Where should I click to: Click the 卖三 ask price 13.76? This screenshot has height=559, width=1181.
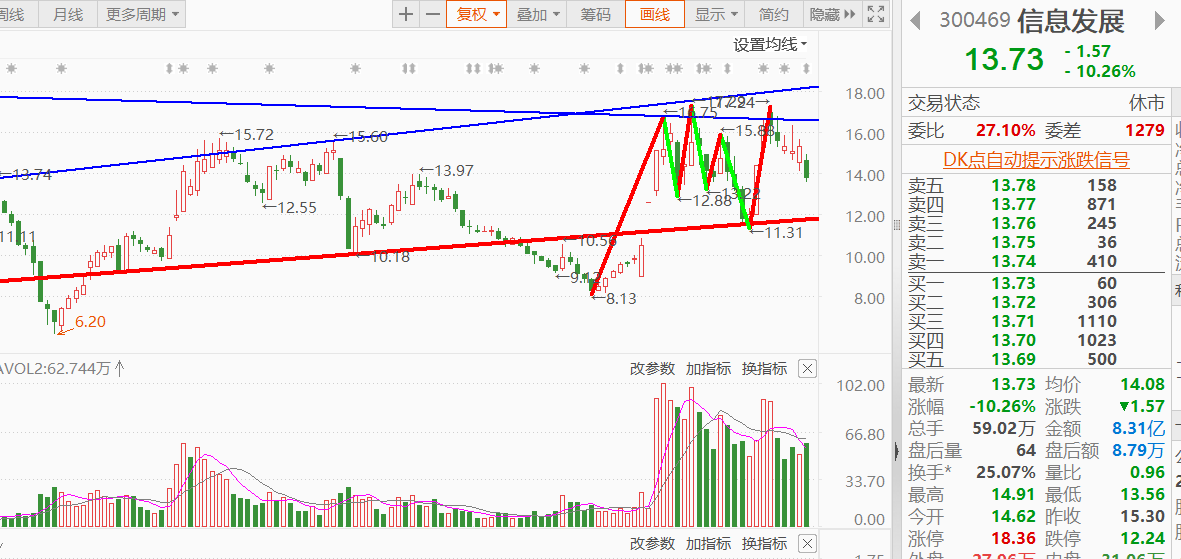click(1013, 223)
